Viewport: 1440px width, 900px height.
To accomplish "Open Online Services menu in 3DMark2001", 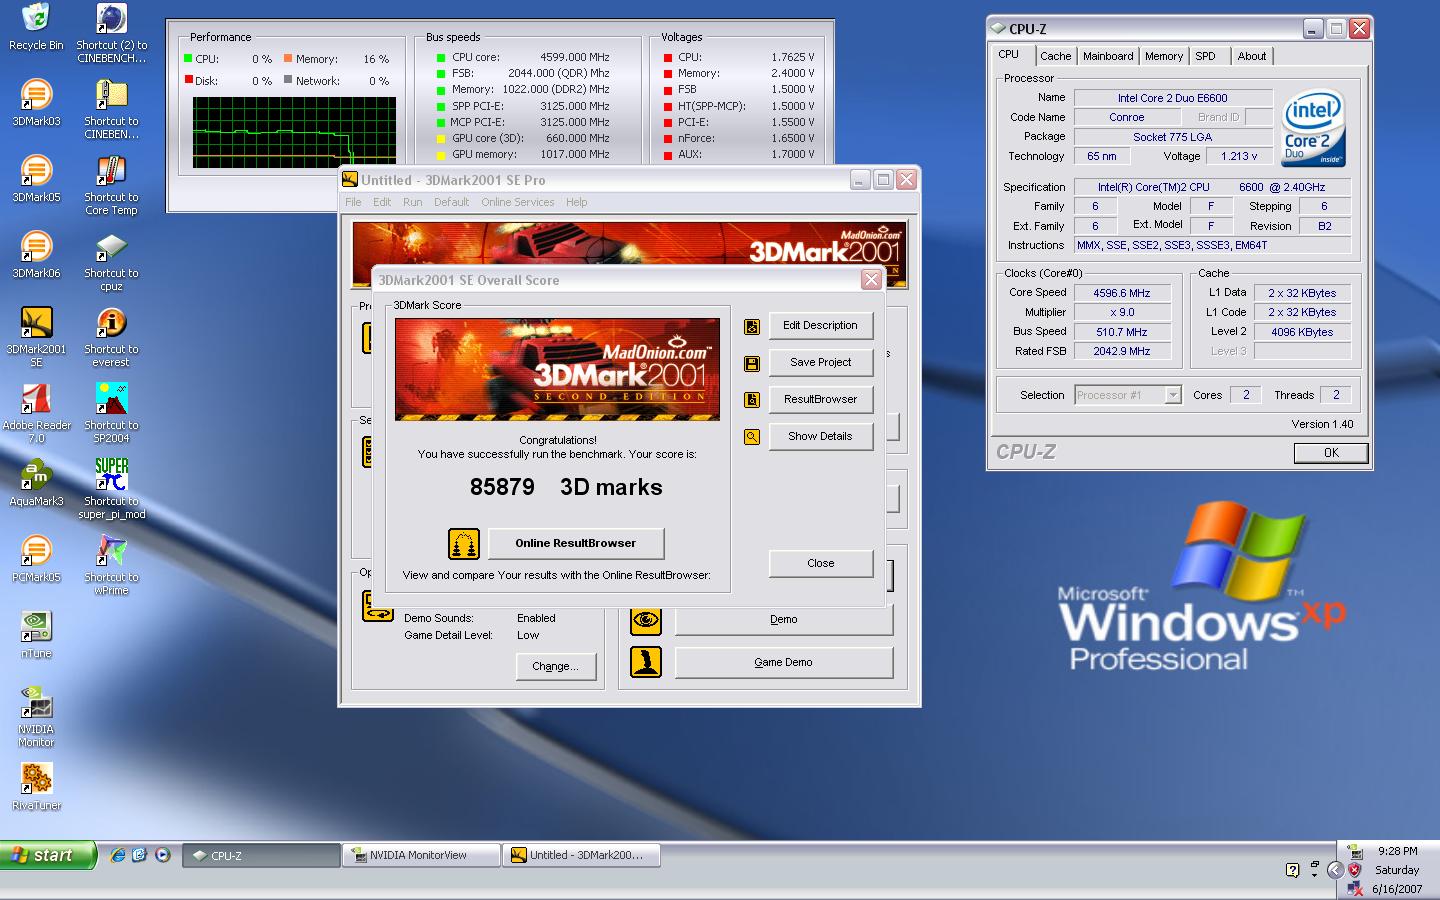I will click(x=517, y=202).
